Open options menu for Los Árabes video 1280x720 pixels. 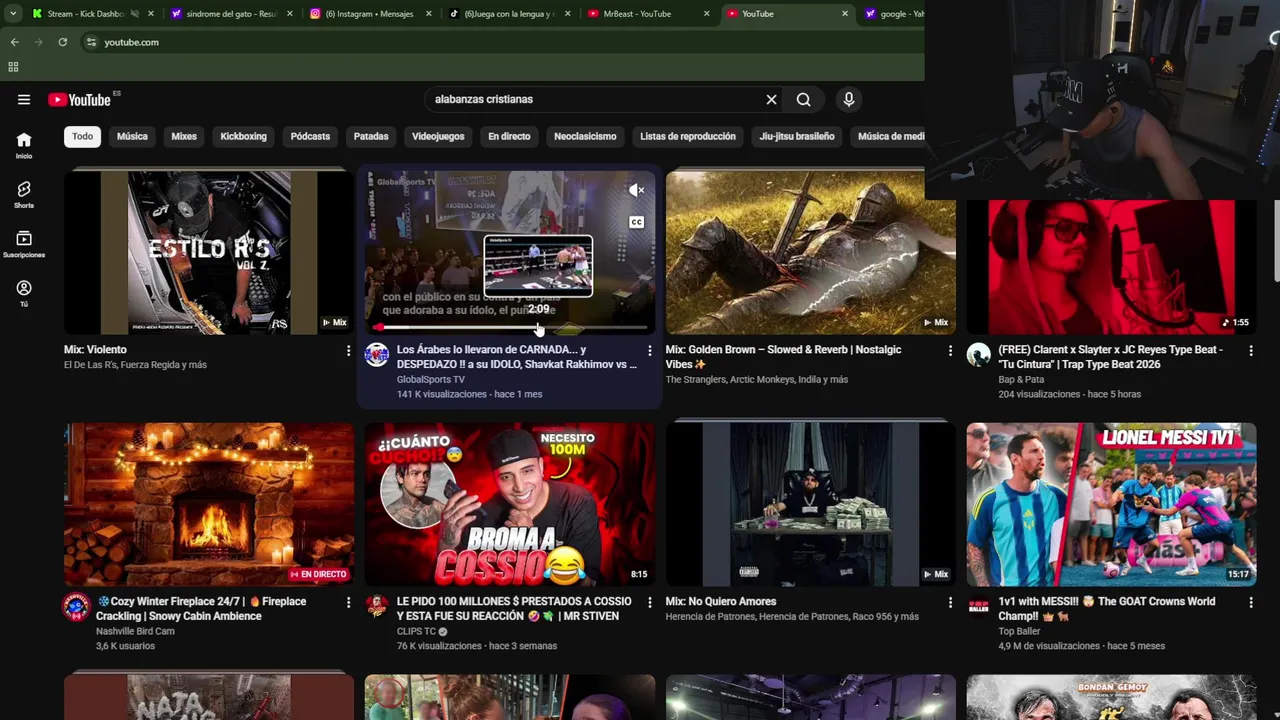pyautogui.click(x=649, y=351)
